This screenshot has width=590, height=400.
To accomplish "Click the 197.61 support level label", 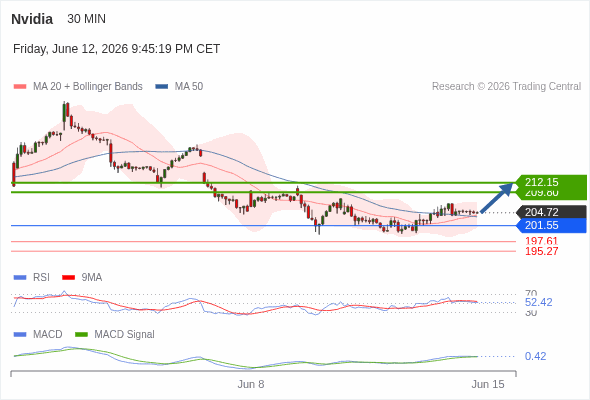I will pyautogui.click(x=541, y=241).
